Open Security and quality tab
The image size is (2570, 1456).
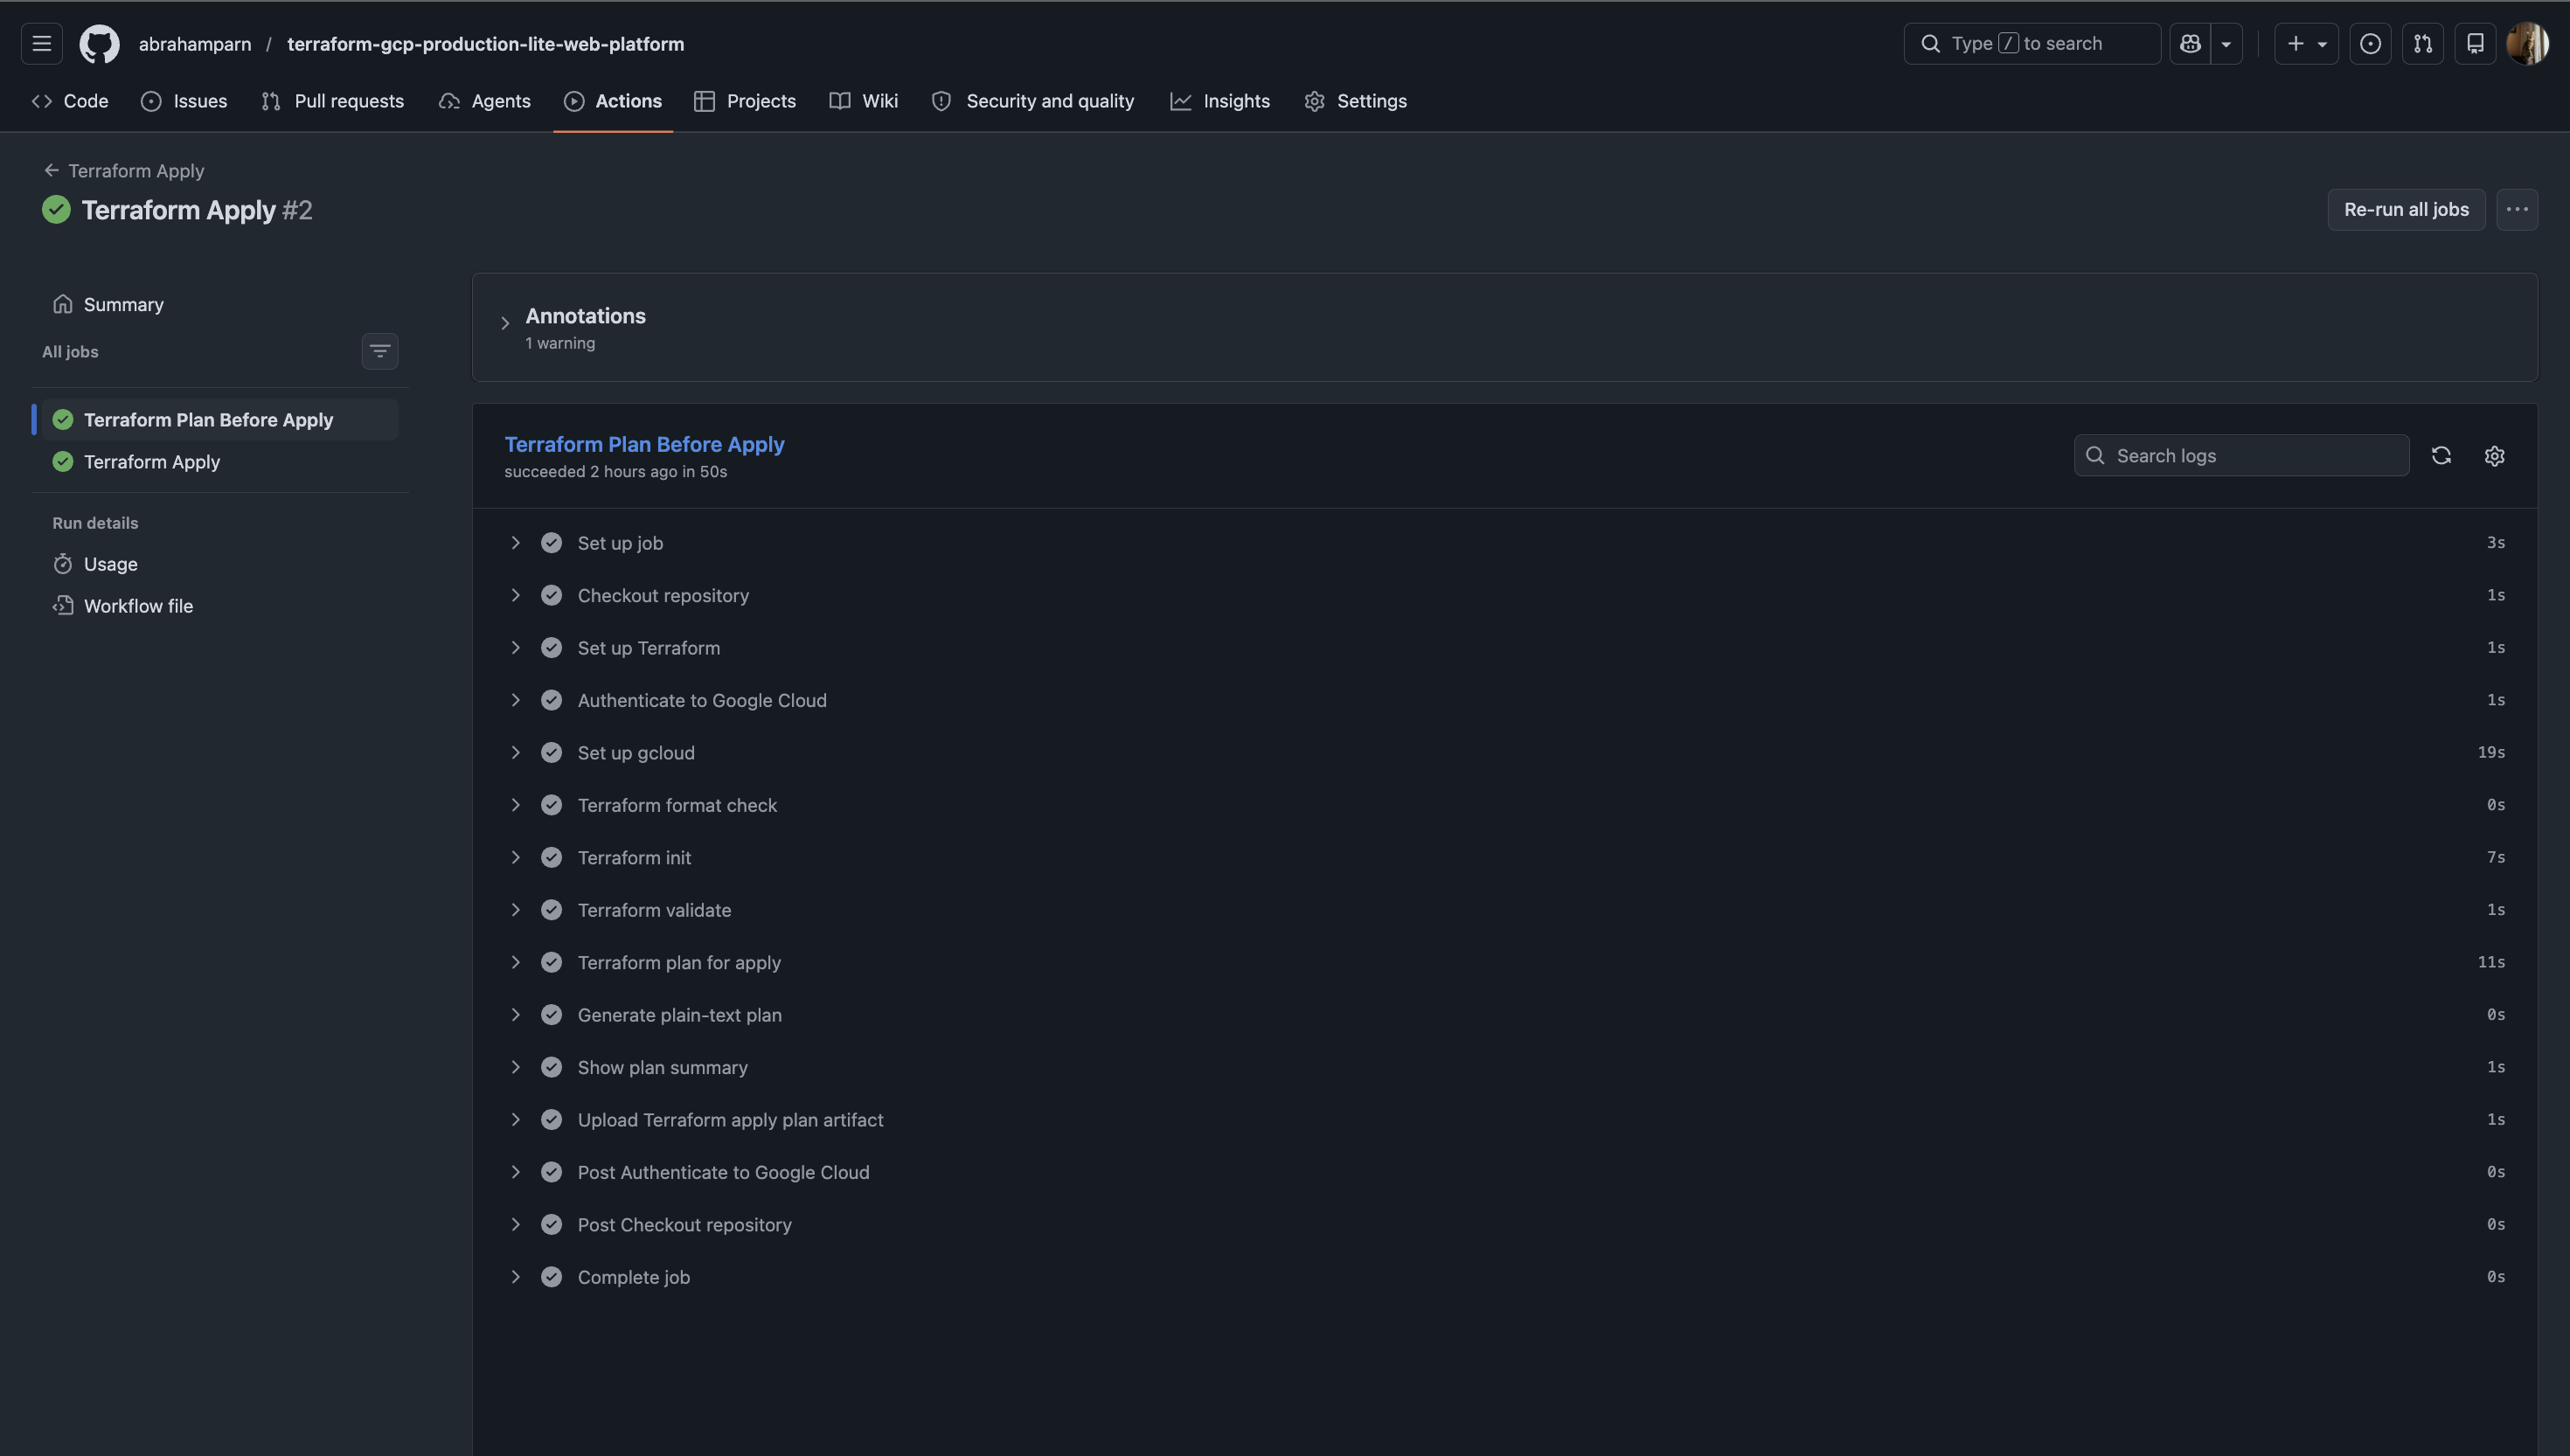(x=1033, y=101)
